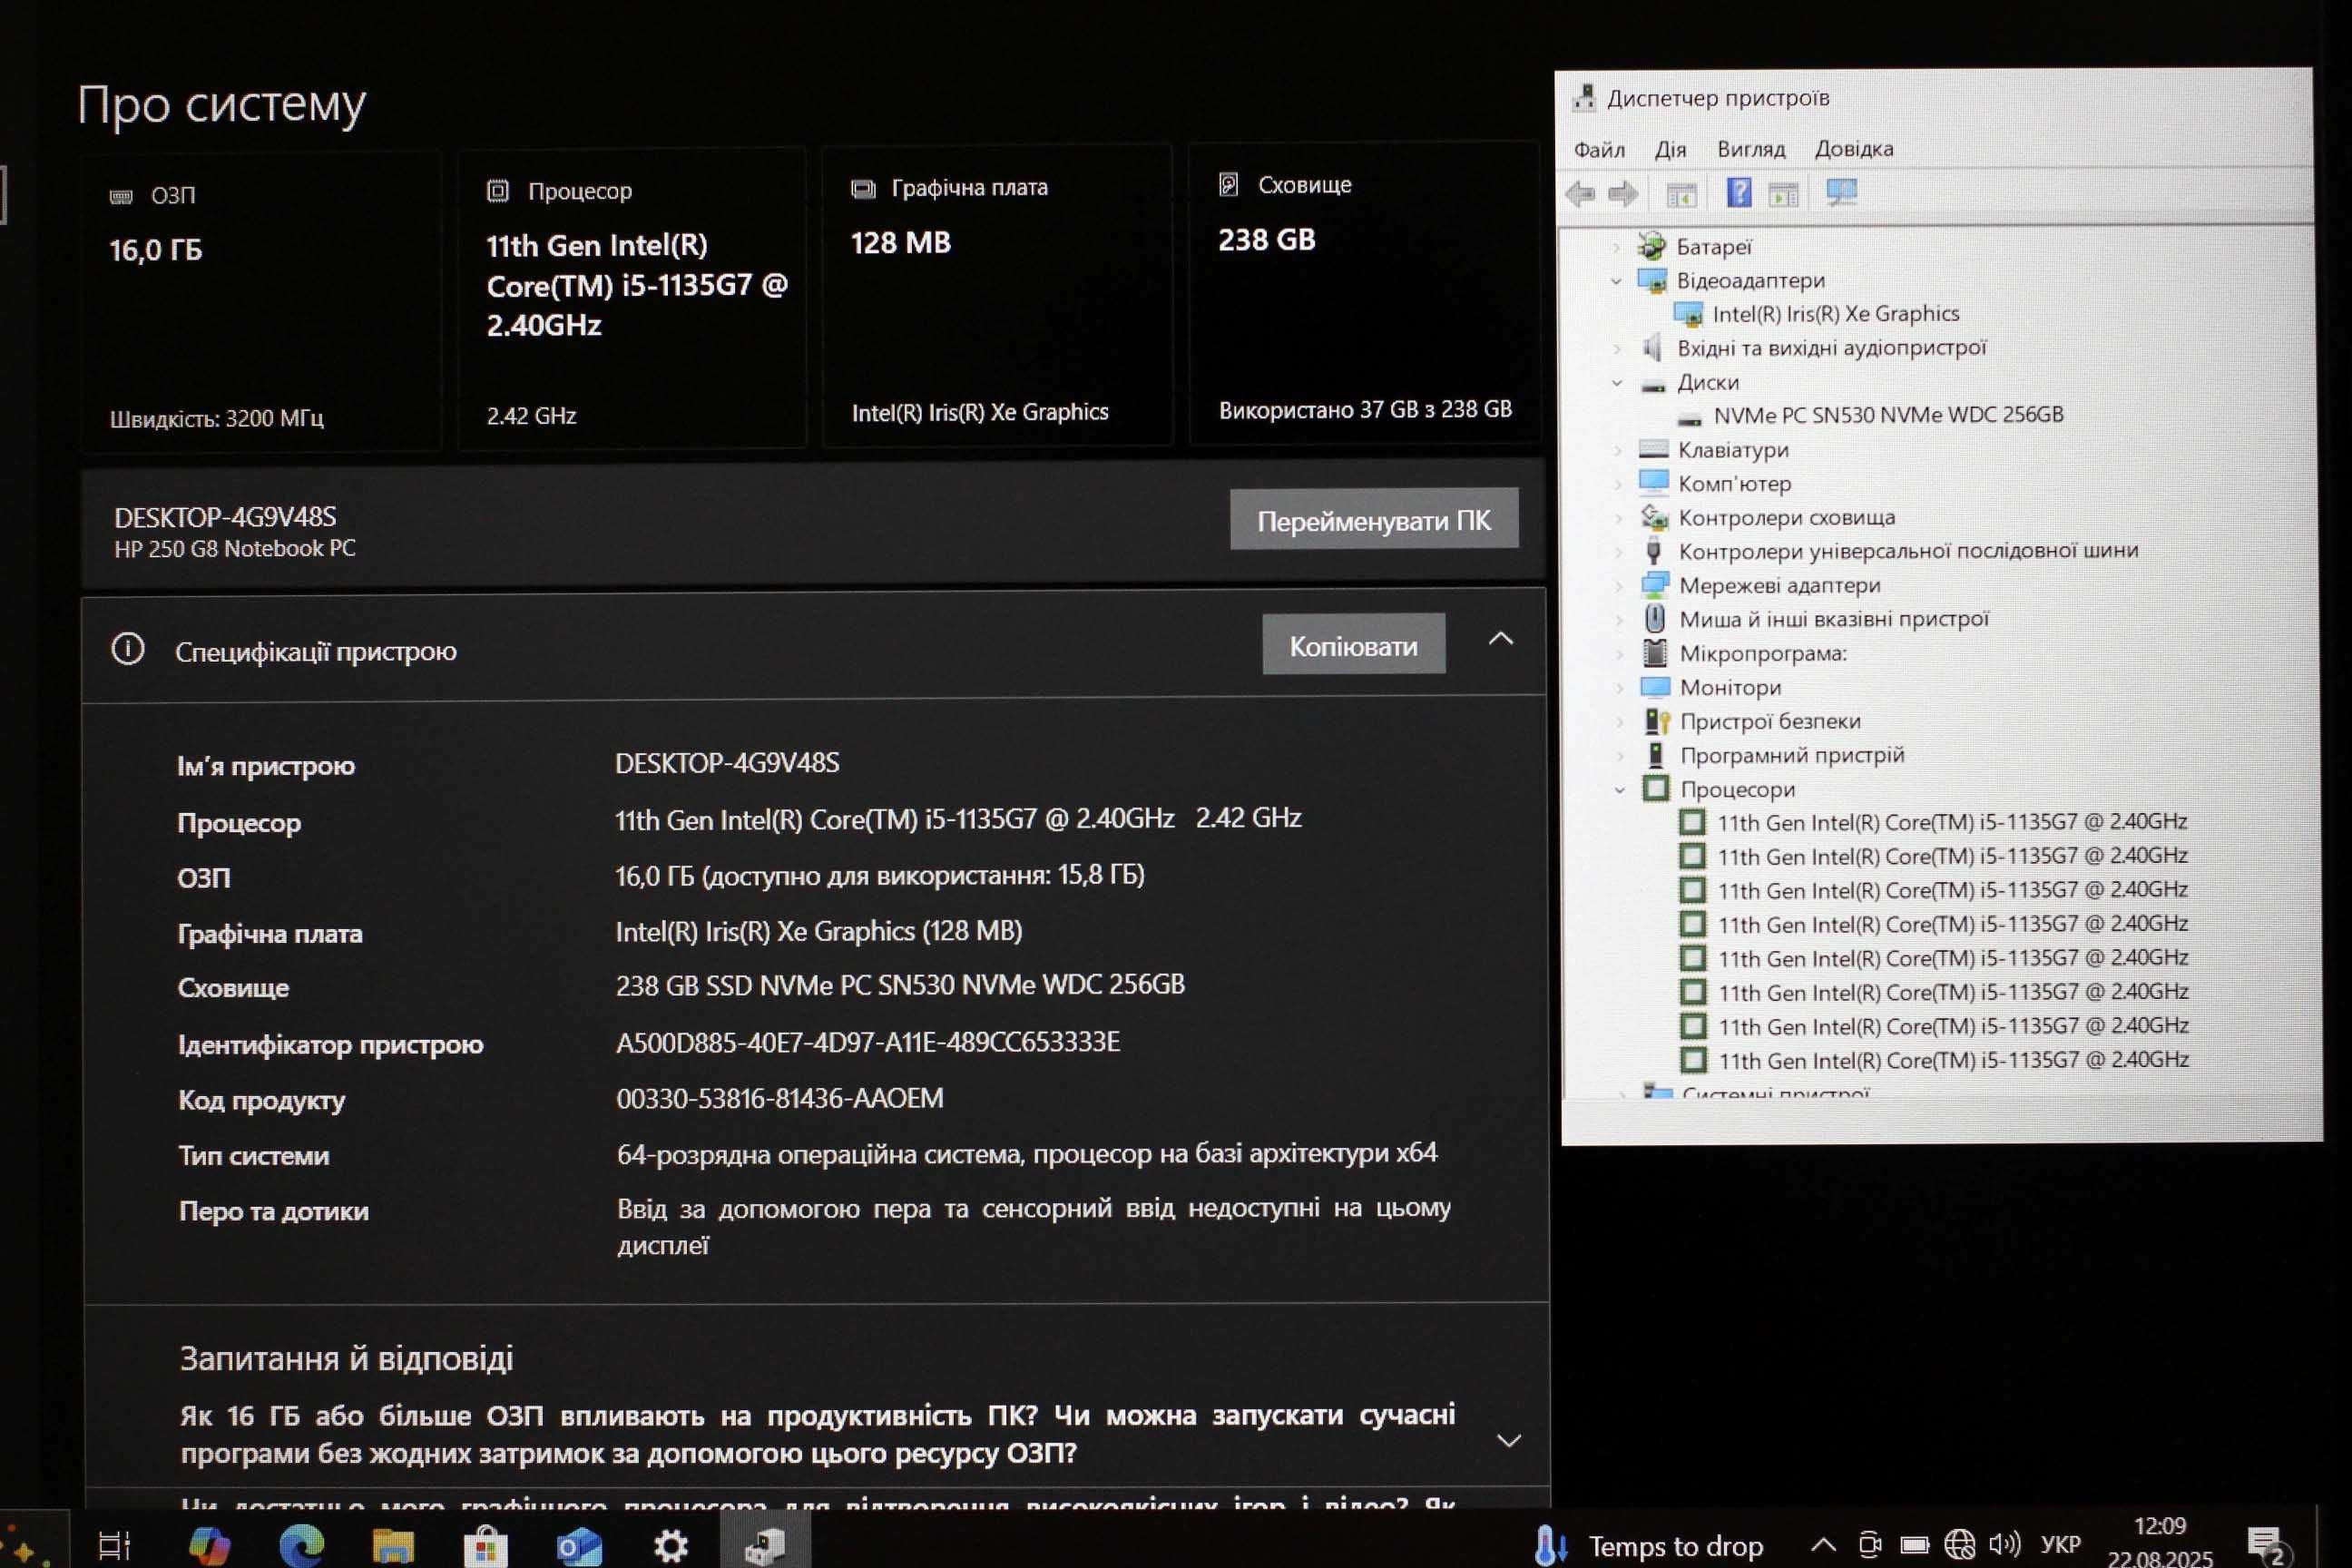The height and width of the screenshot is (1568, 2352).
Task: Expand Вхідні та вихідні аудіопристрої
Action: pos(1617,348)
